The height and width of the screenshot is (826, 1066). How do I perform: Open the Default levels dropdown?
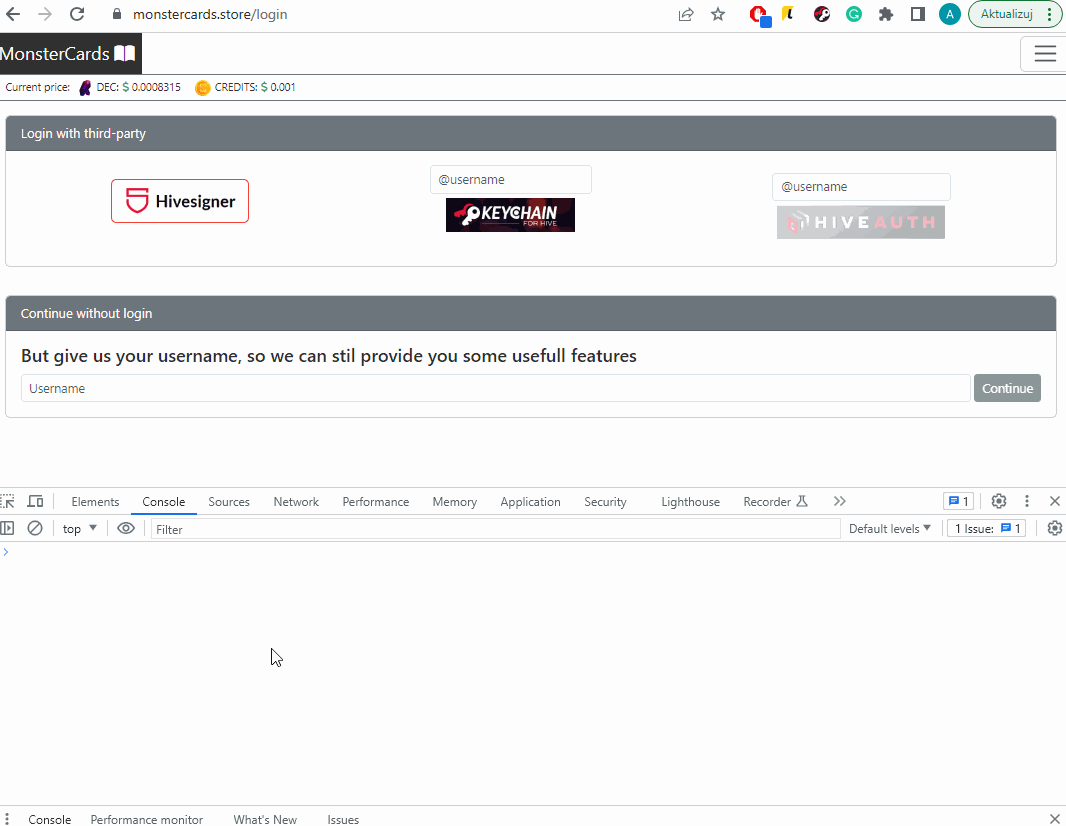889,529
